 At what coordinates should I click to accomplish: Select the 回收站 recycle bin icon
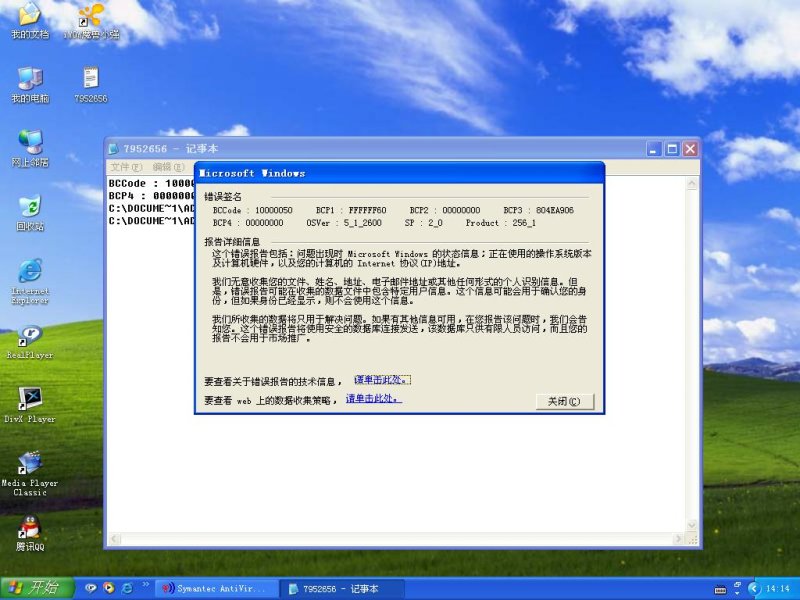[30, 212]
